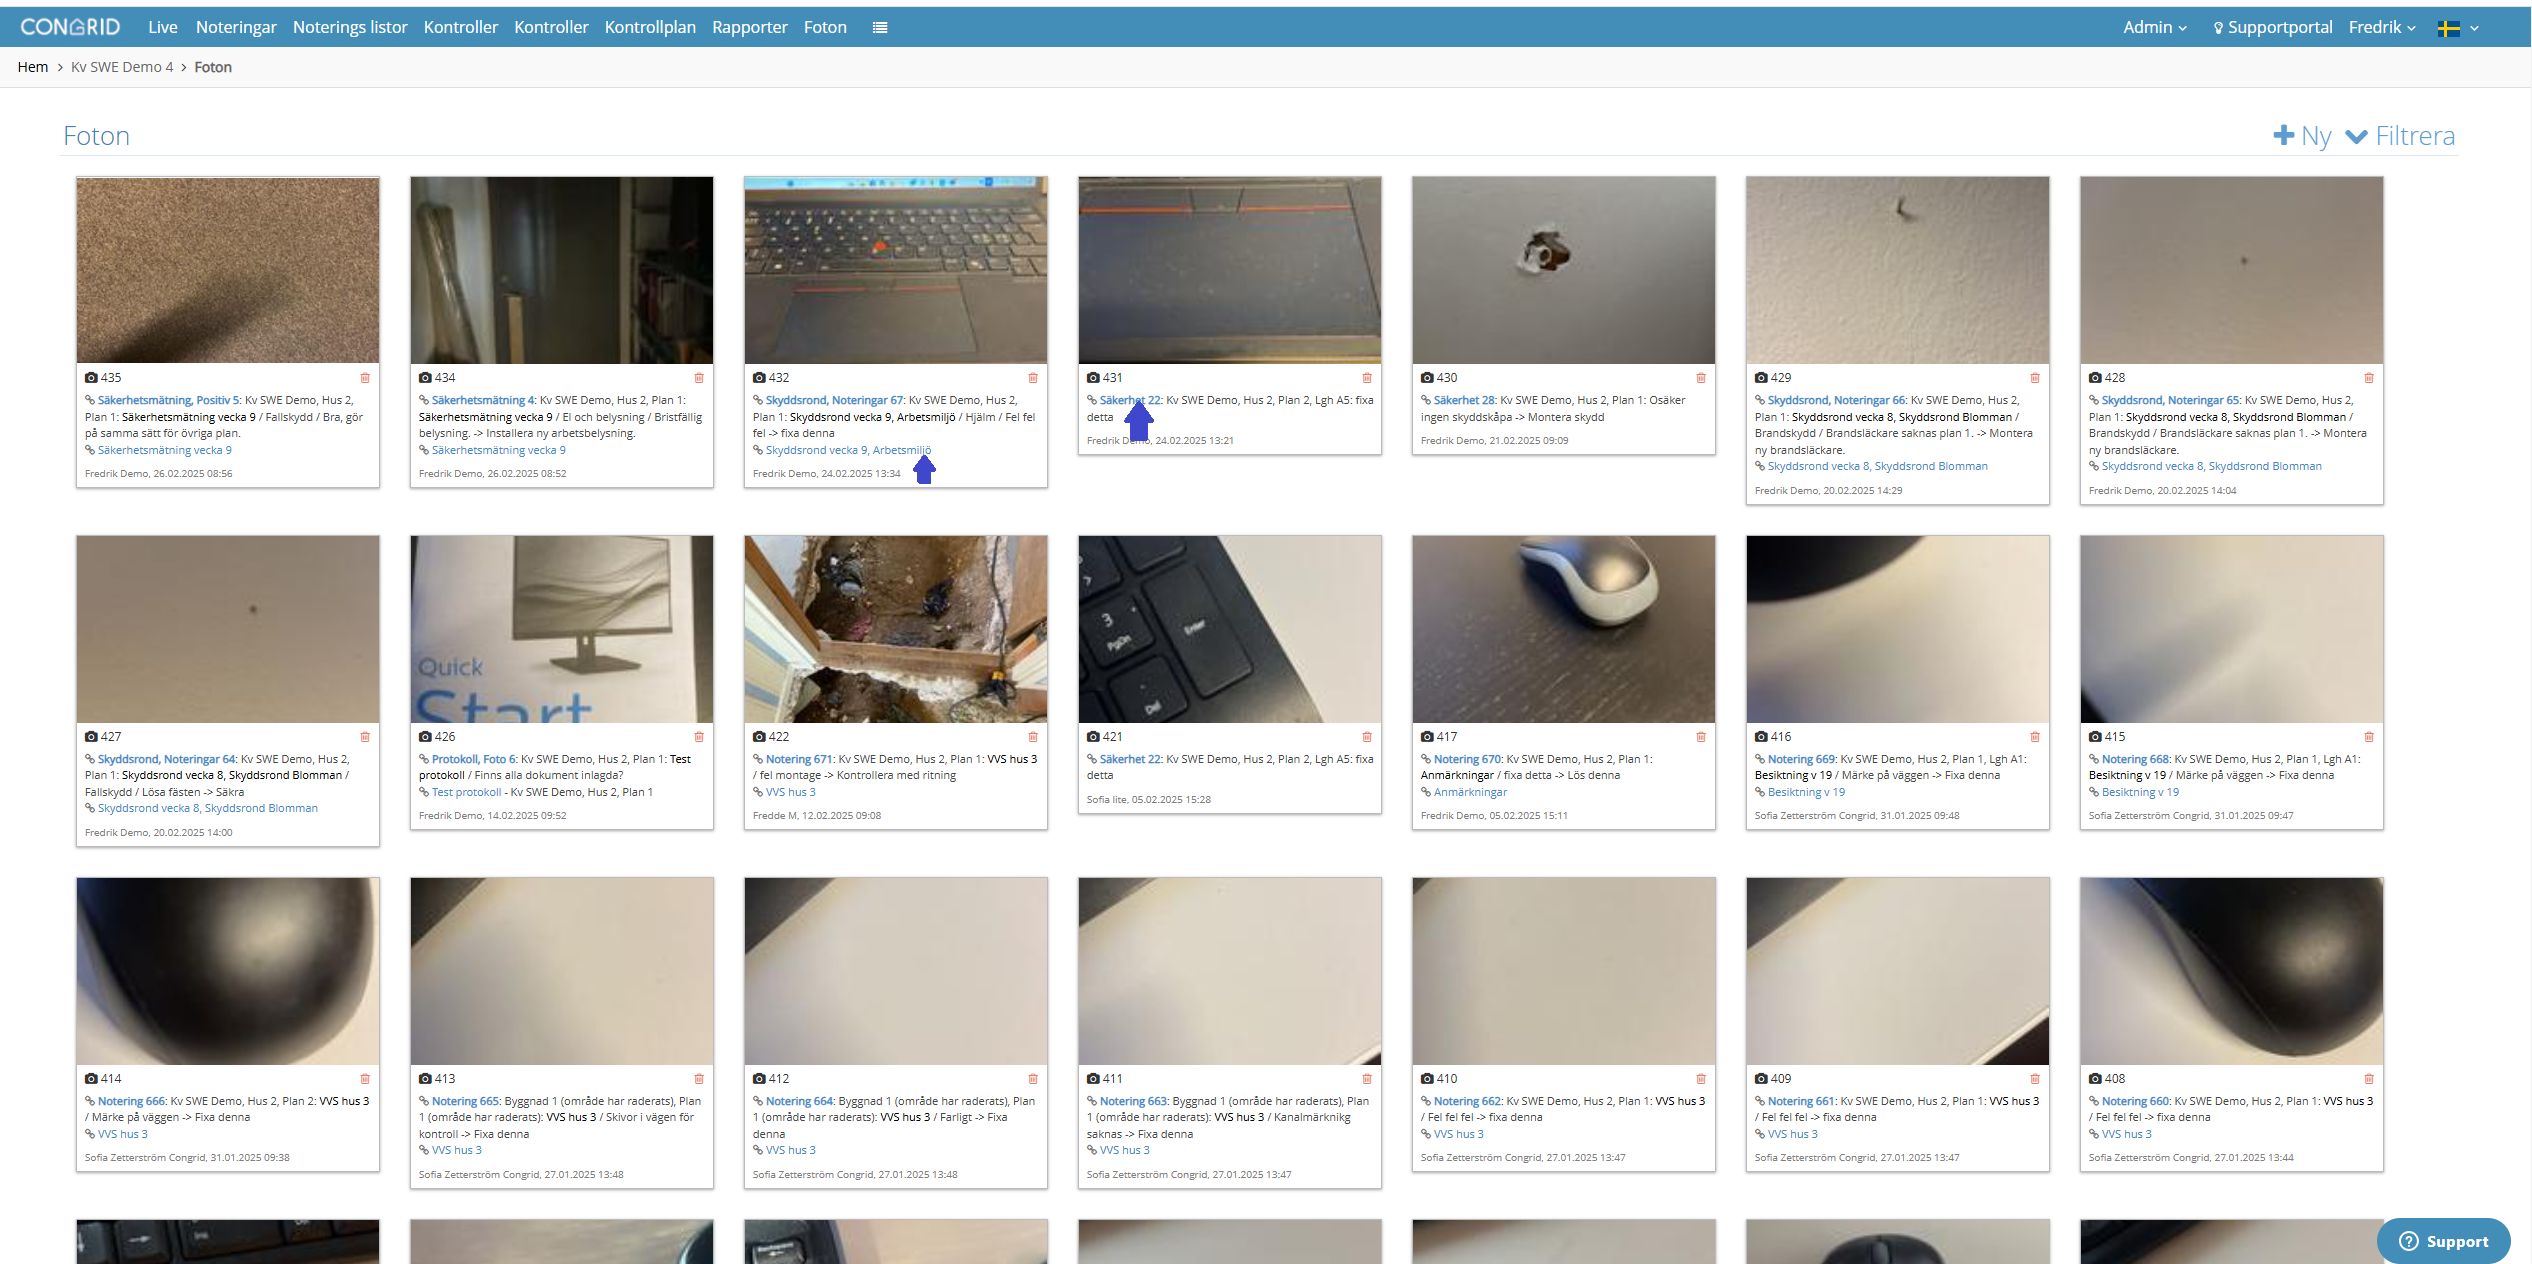Click trash icon on photo 417
The image size is (2532, 1264).
[x=1701, y=737]
